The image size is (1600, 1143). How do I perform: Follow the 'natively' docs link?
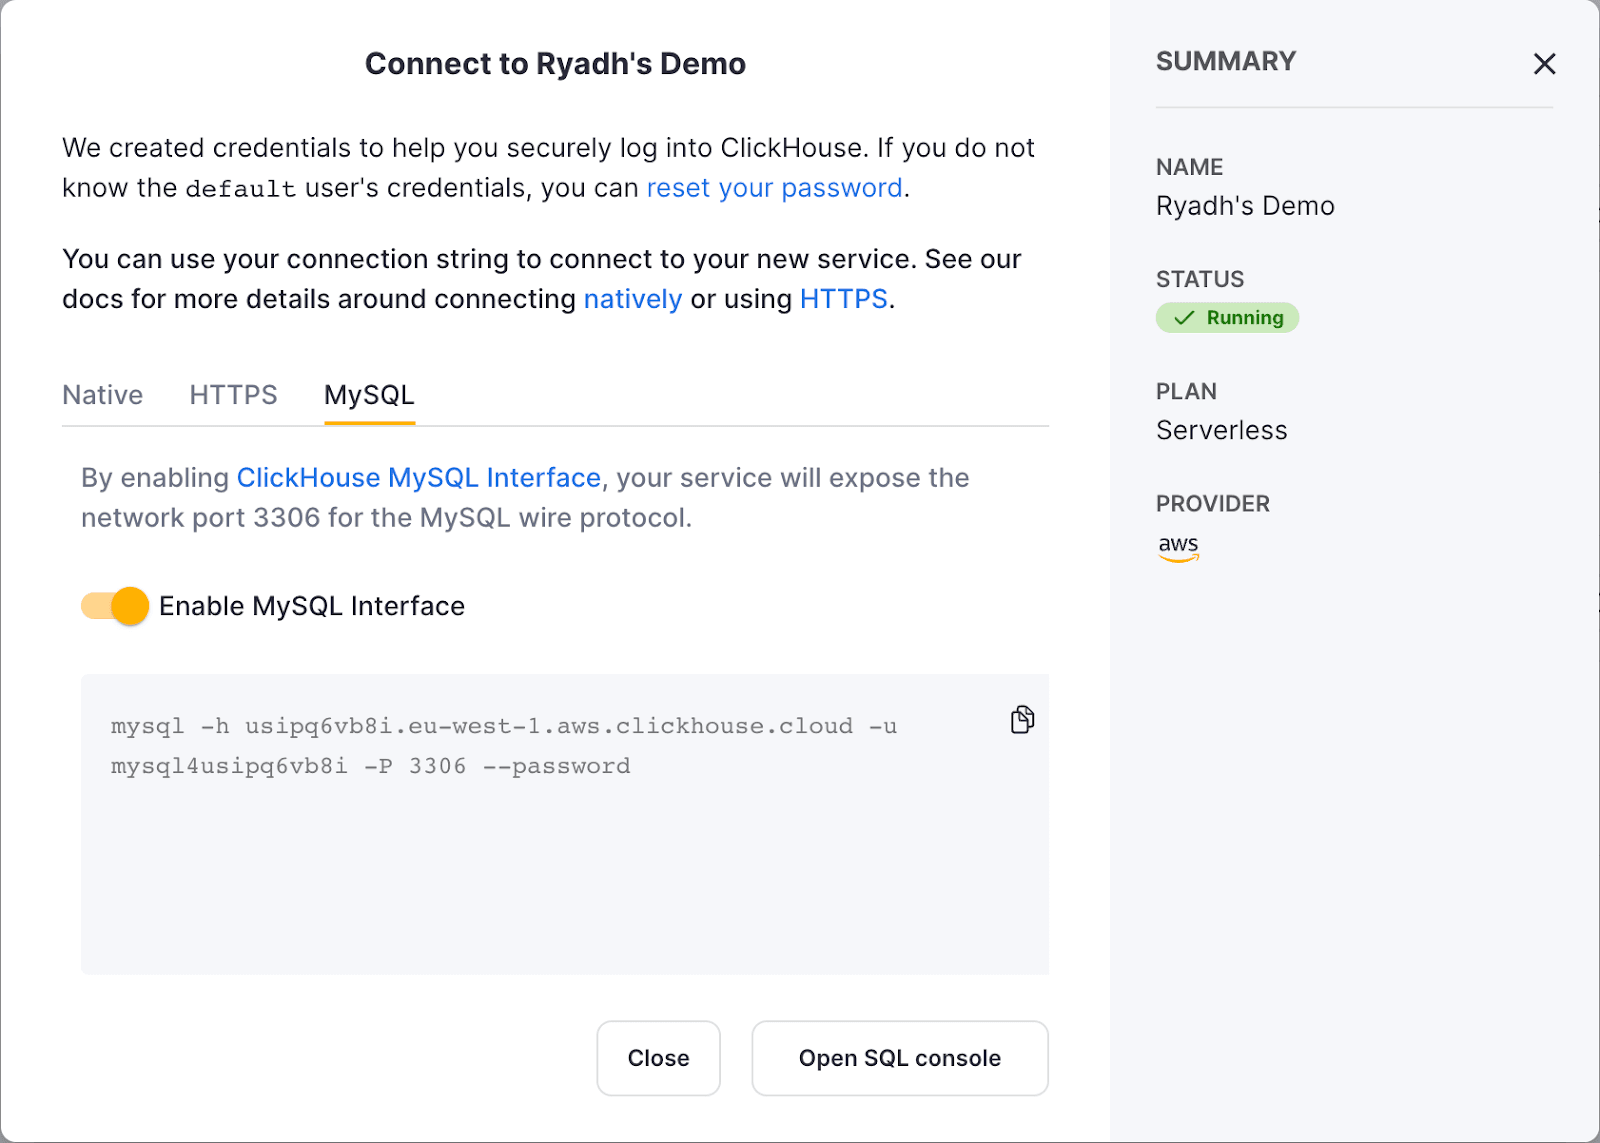632,299
